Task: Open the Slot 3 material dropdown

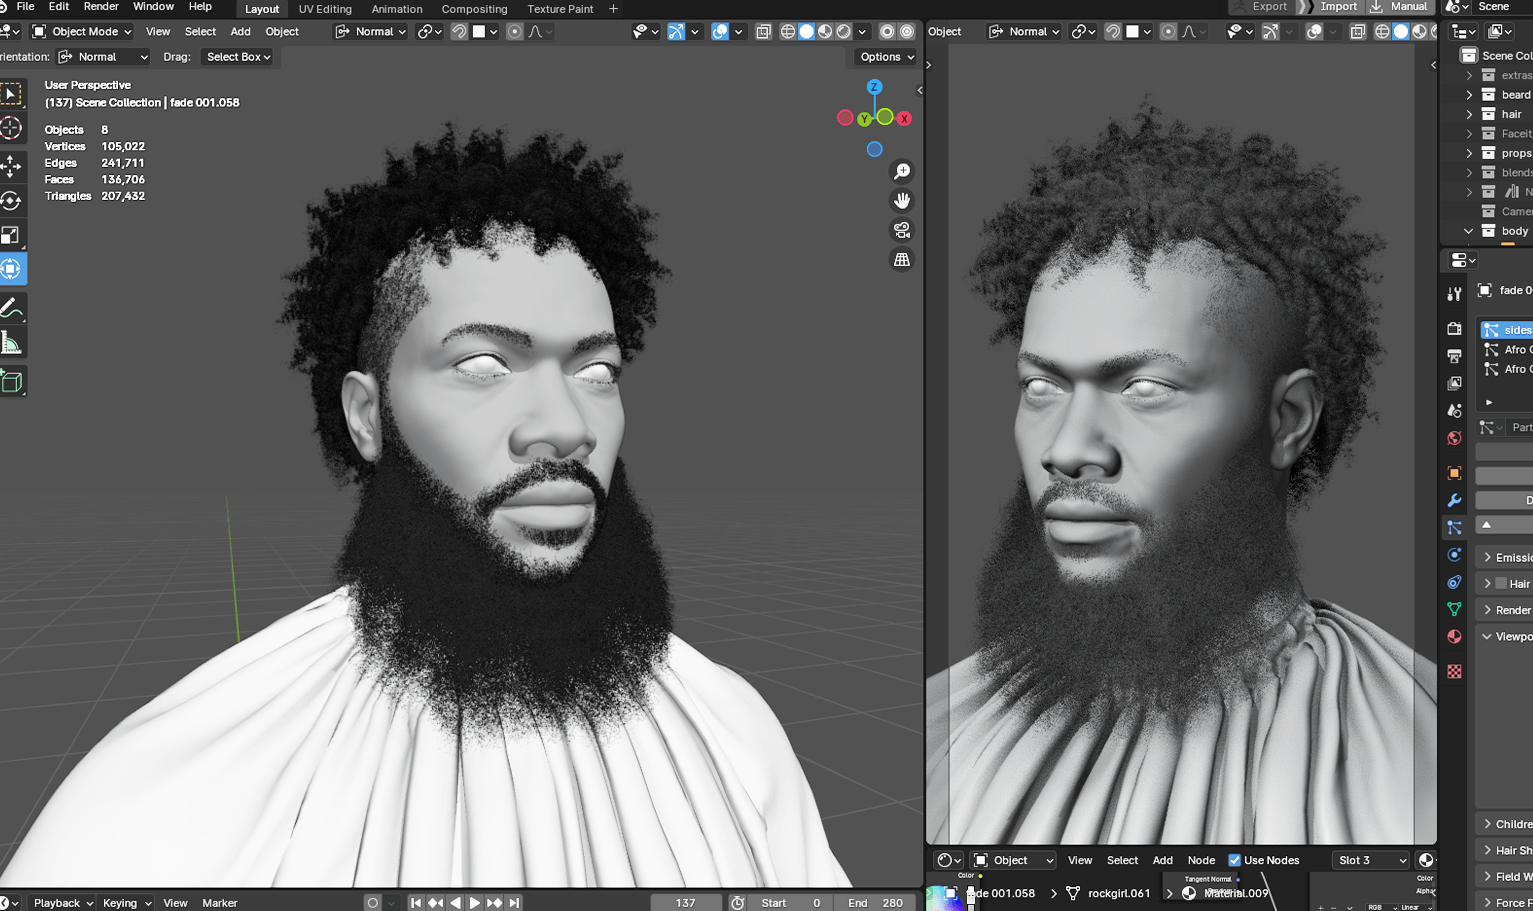Action: [1372, 860]
